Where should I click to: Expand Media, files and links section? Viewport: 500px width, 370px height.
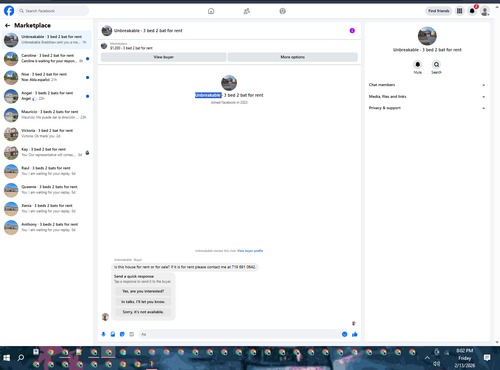427,97
